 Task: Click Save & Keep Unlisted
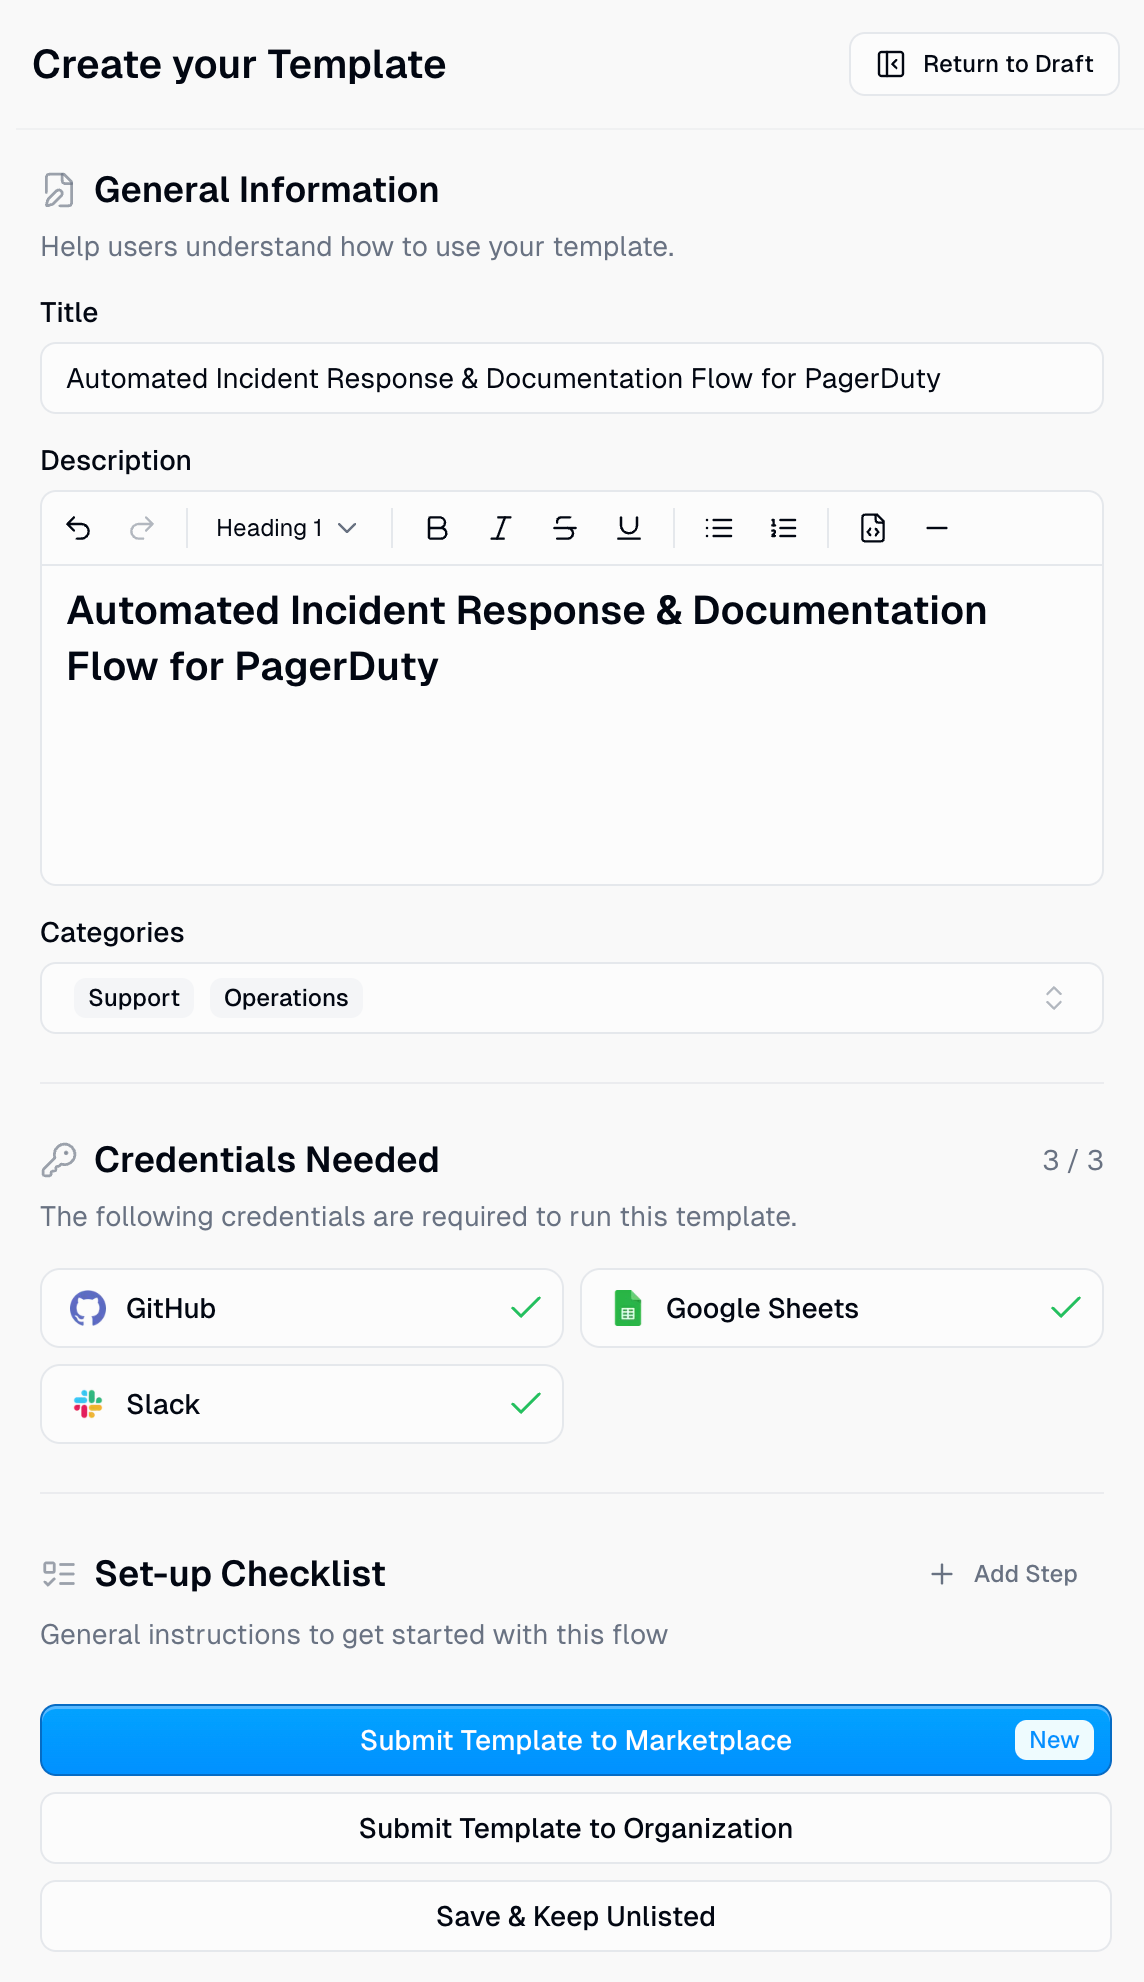tap(576, 1916)
